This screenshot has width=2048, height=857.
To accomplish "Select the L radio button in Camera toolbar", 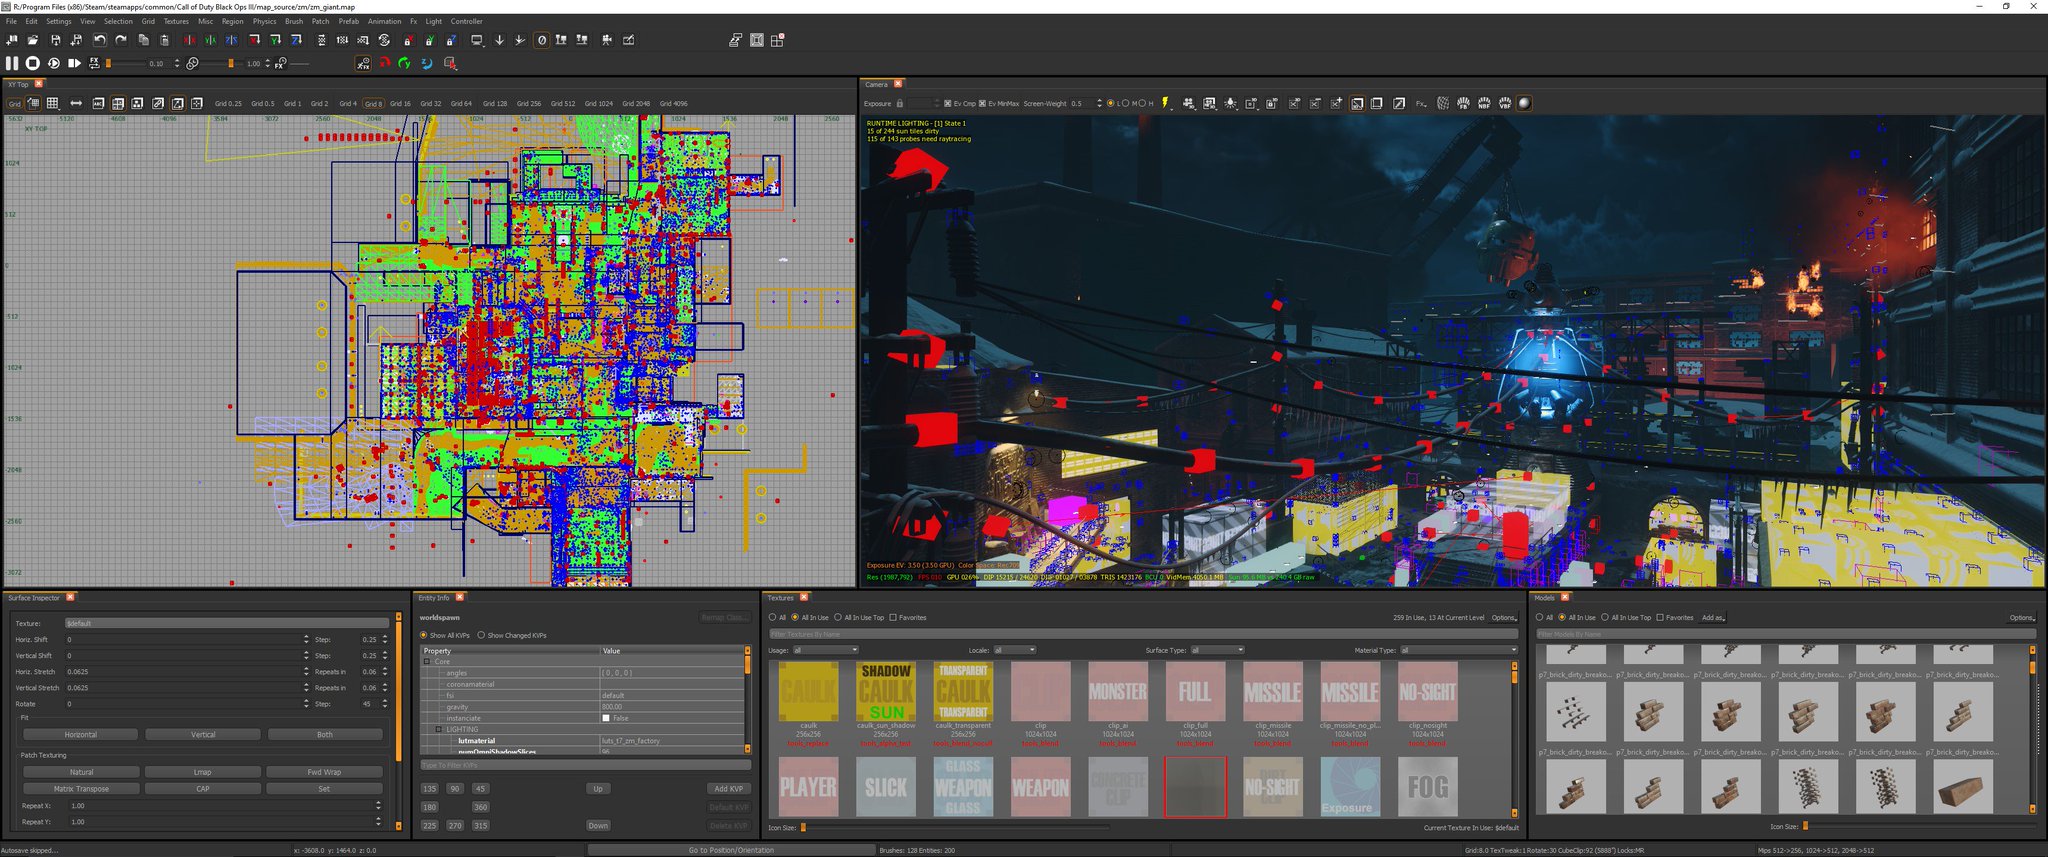I will (x=1110, y=103).
